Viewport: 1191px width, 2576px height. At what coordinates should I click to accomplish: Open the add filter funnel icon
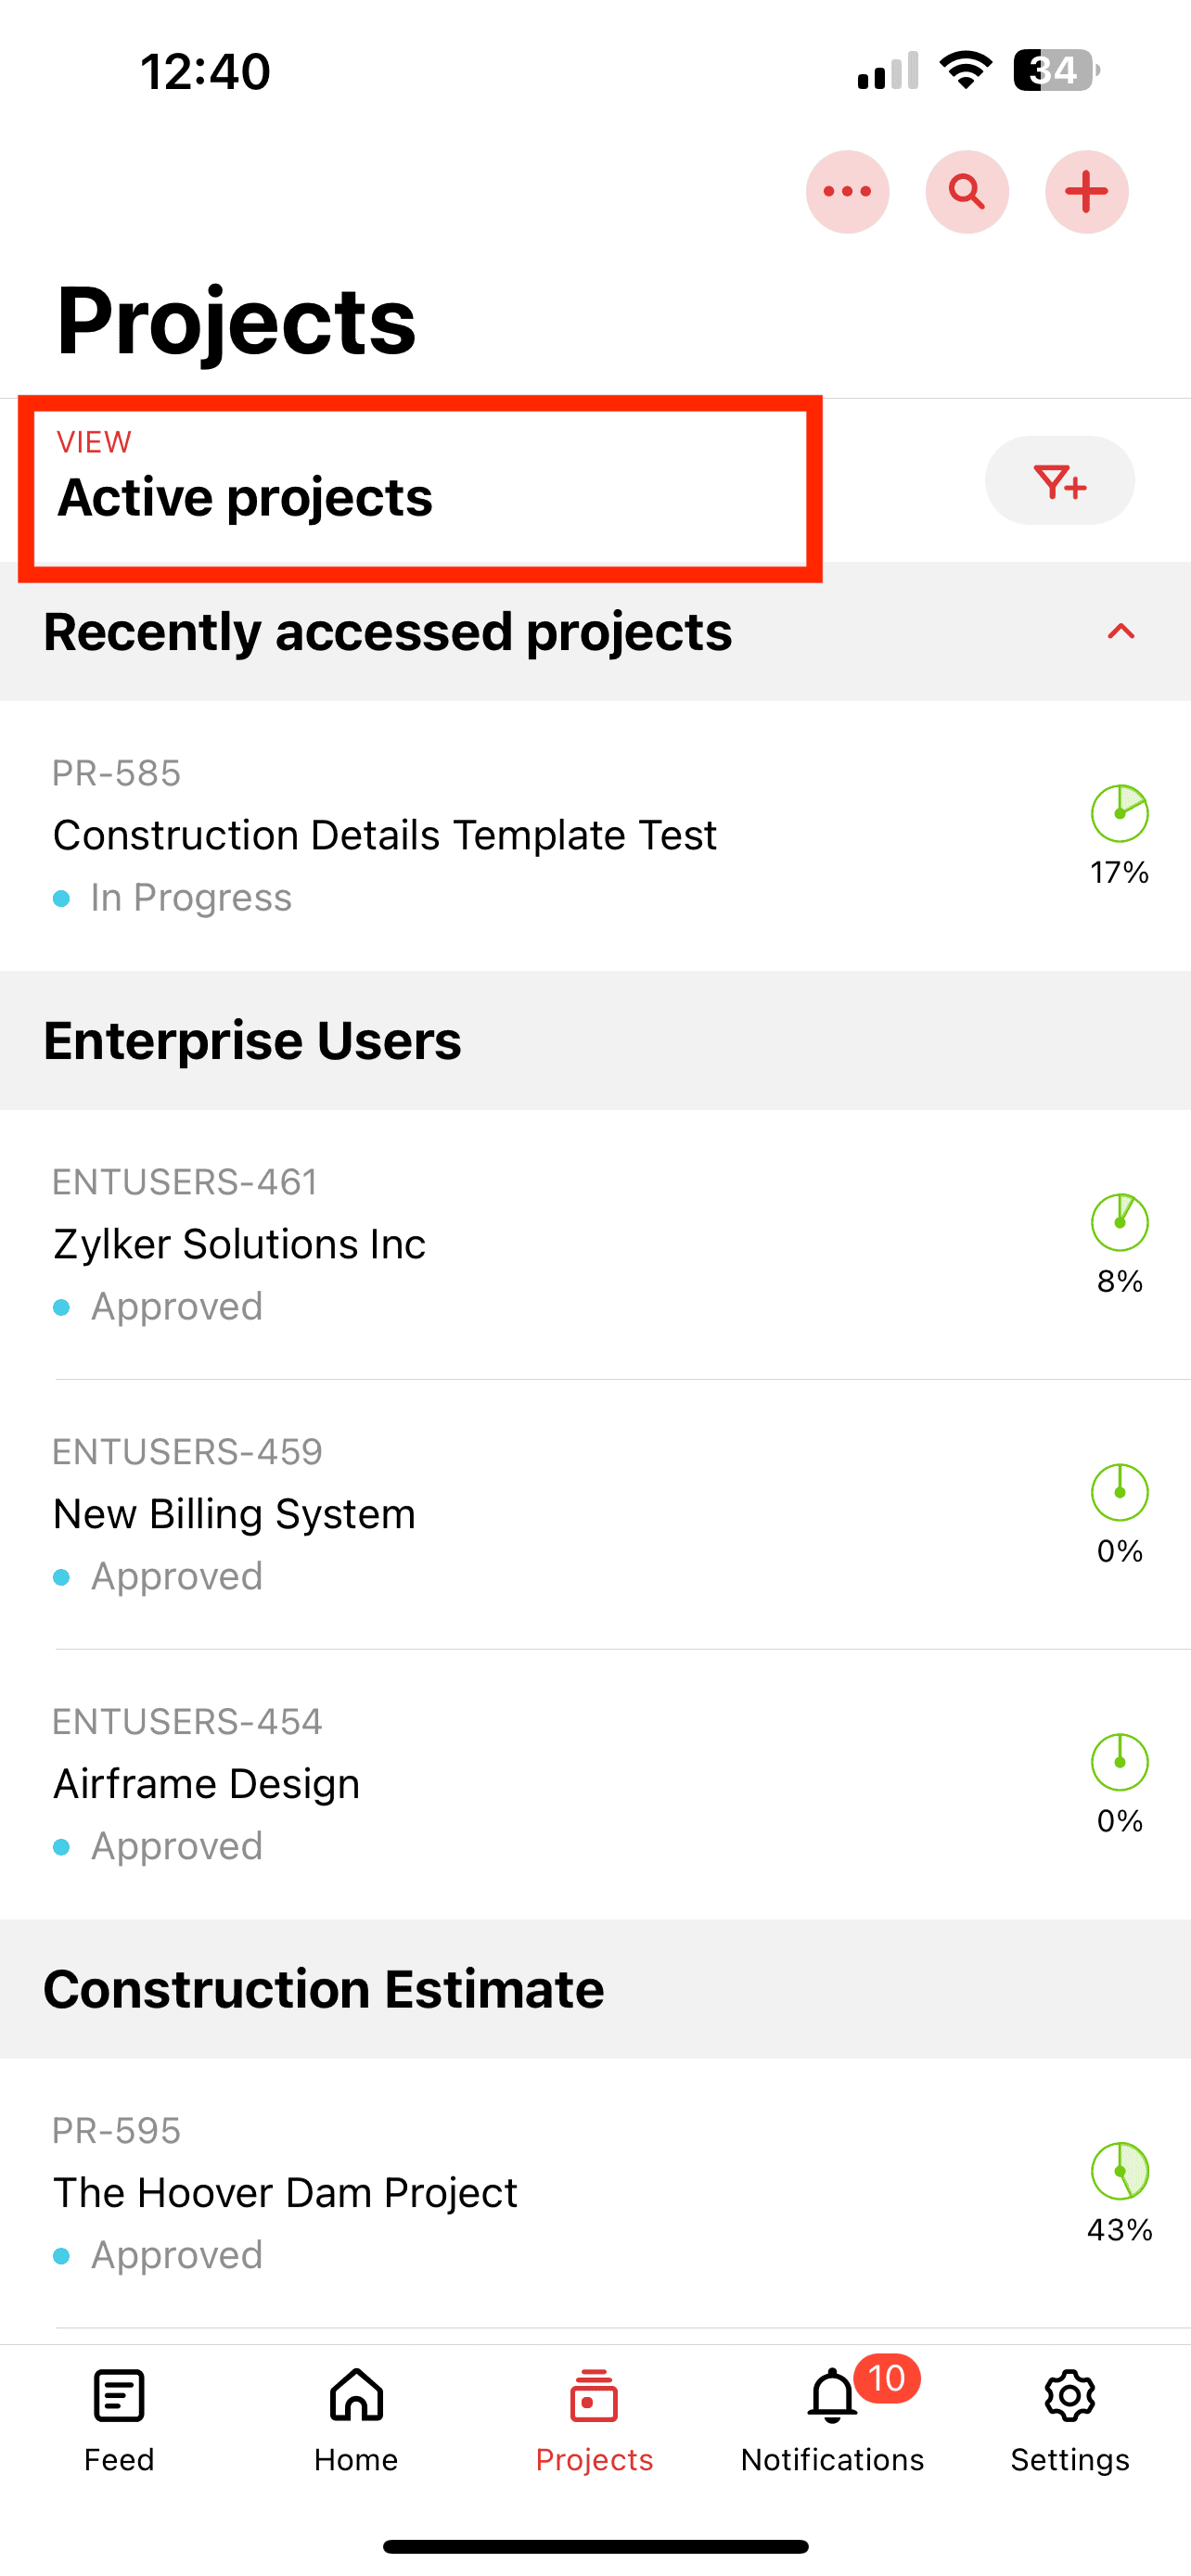[1059, 481]
